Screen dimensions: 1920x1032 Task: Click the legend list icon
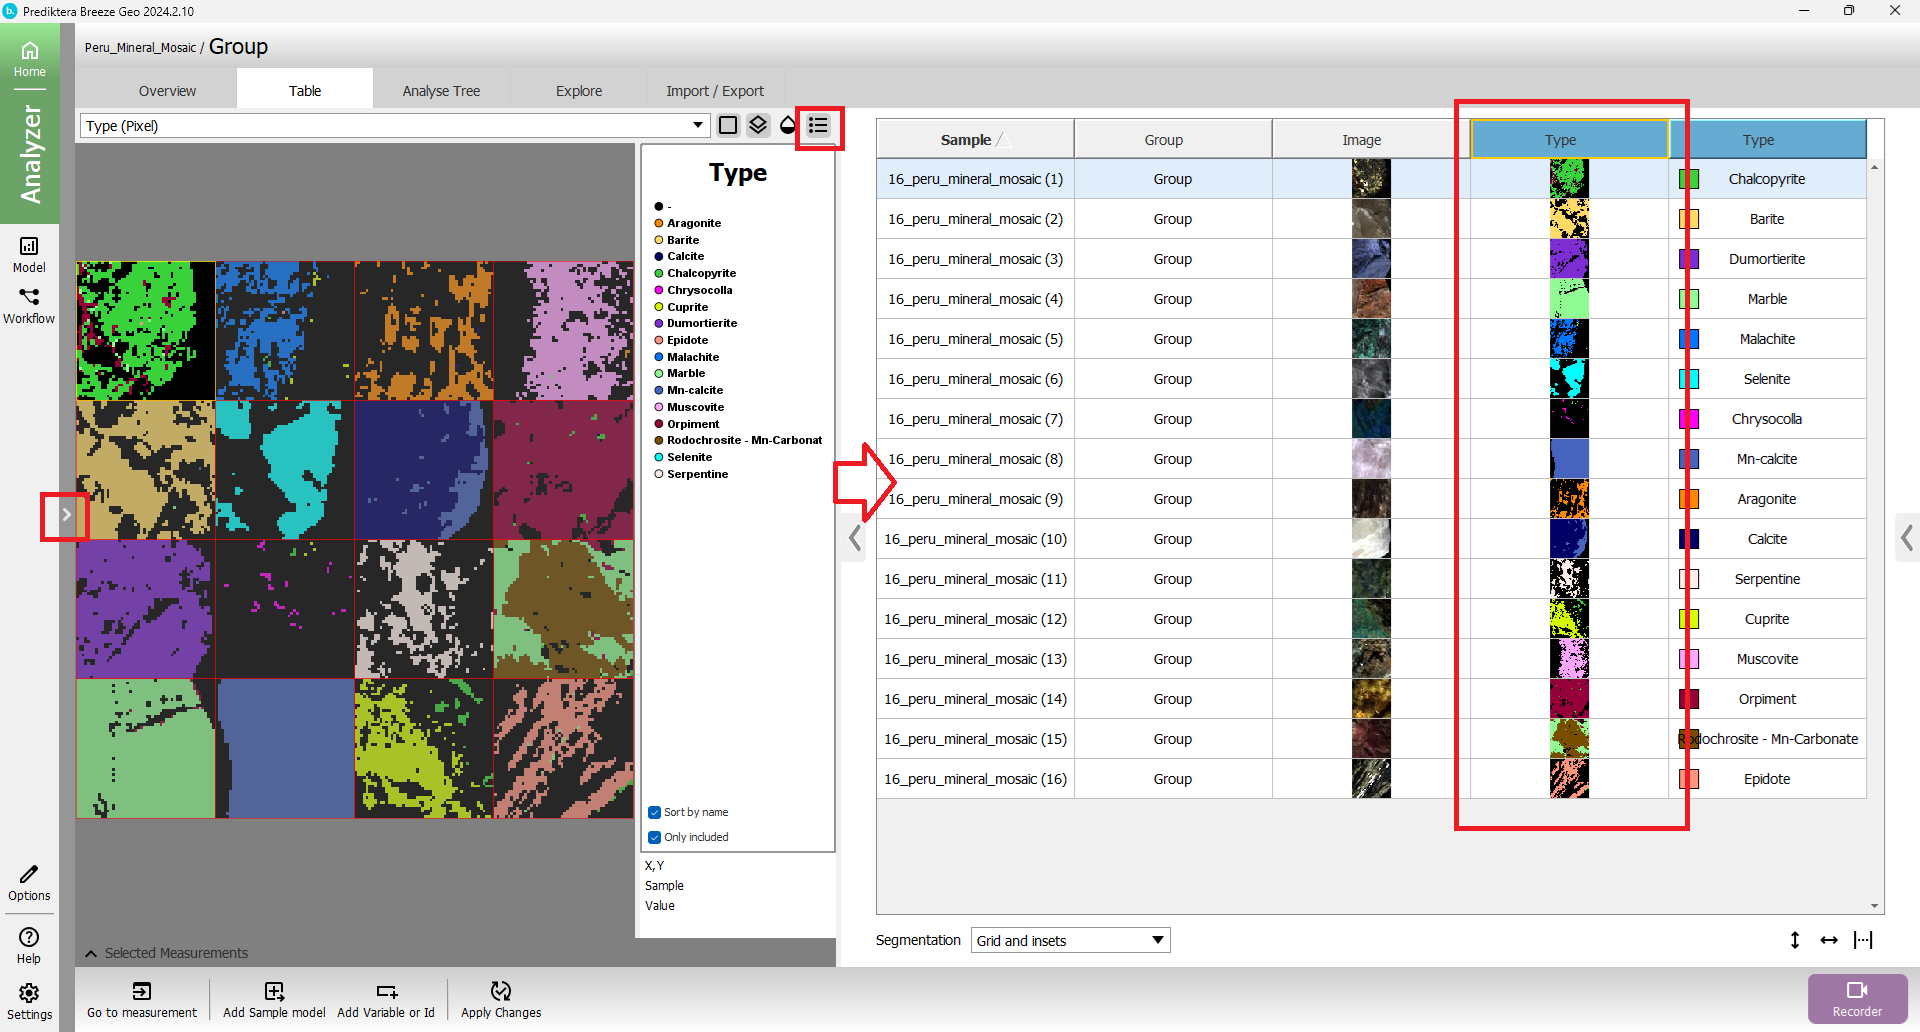coord(818,125)
